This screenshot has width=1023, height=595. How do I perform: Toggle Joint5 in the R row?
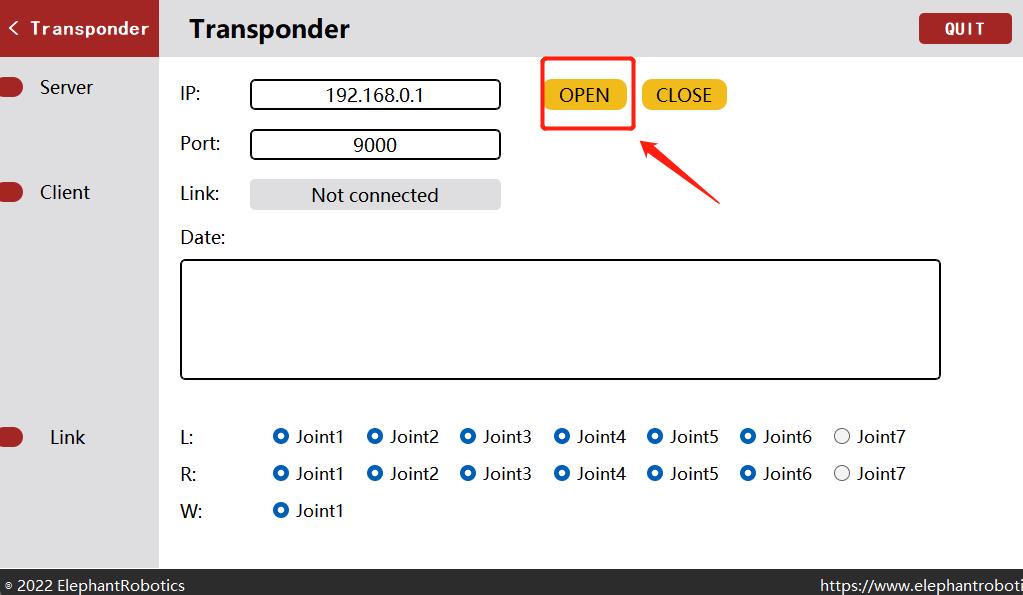point(655,473)
